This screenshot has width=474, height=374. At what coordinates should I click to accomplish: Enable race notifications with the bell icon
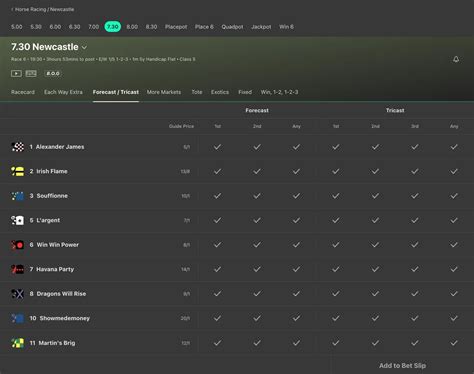tap(456, 59)
